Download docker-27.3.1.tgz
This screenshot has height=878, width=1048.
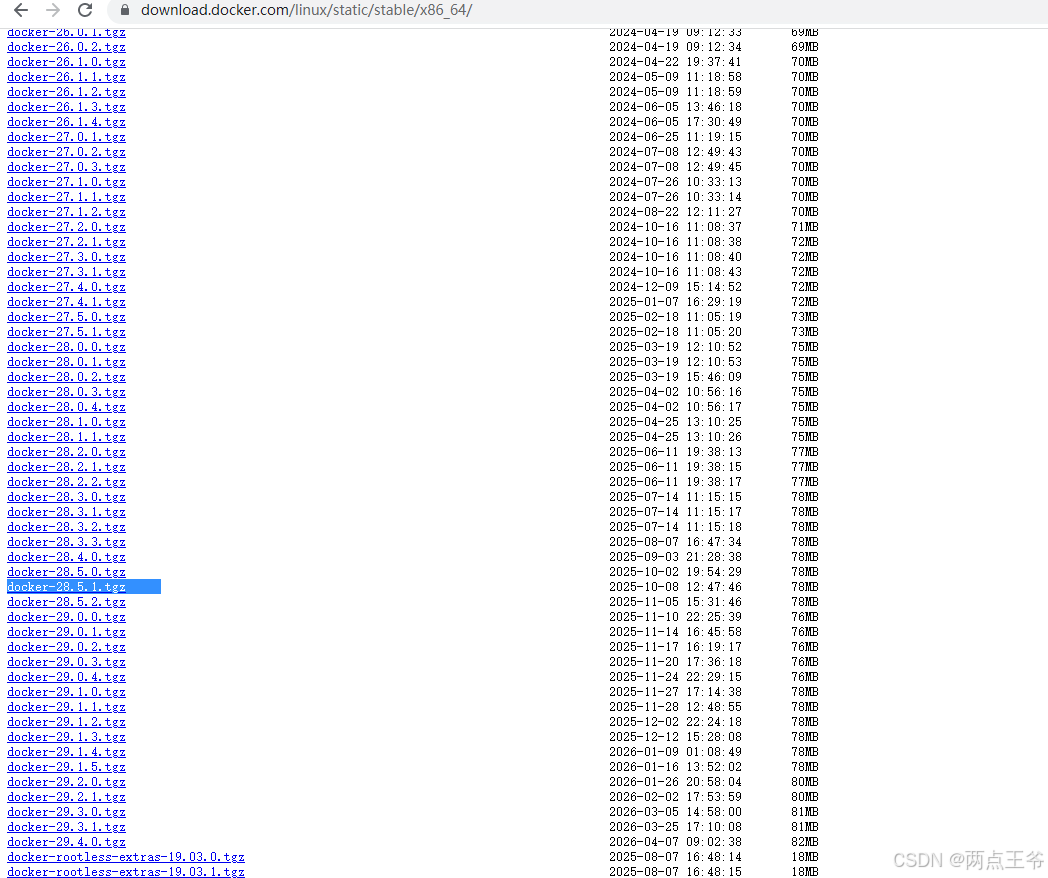click(x=66, y=272)
